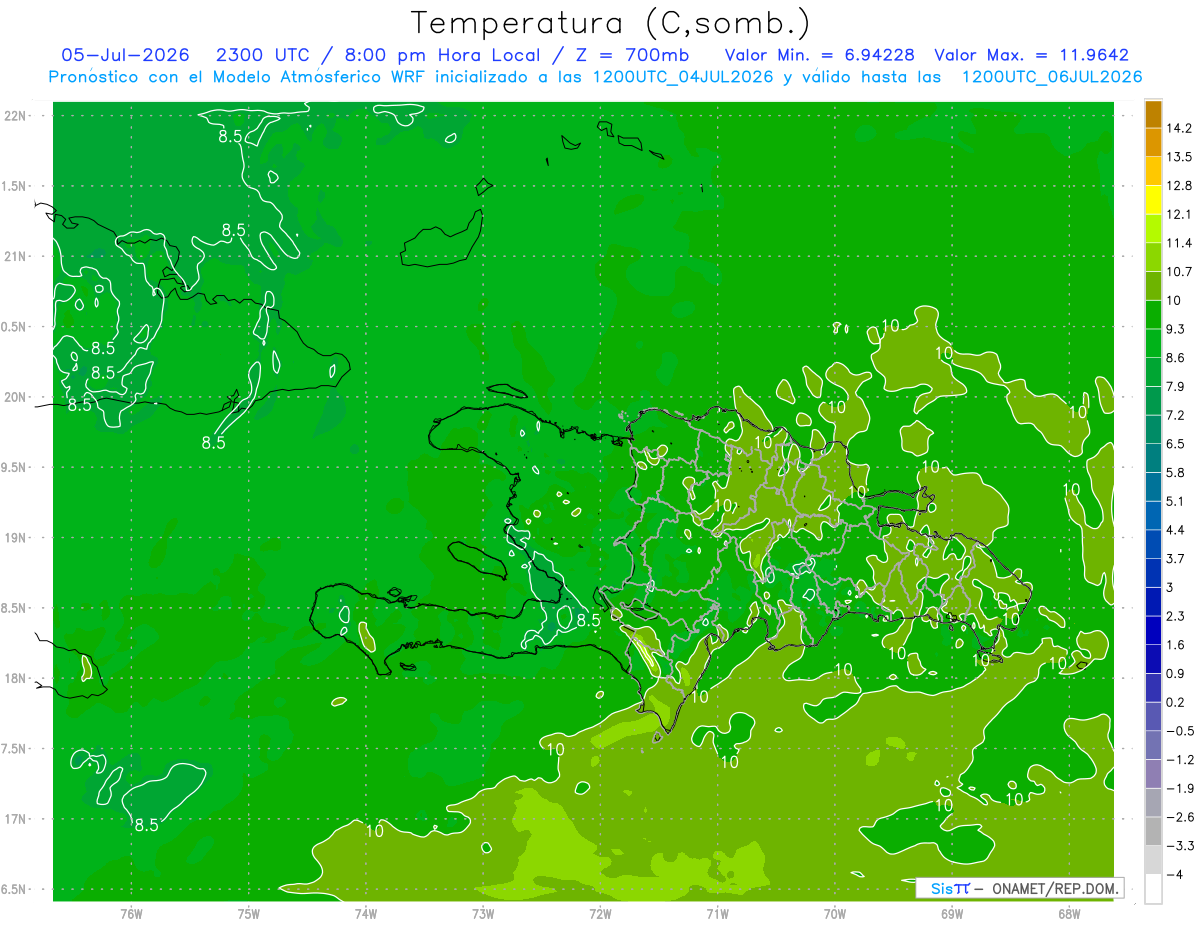Image resolution: width=1200 pixels, height=927 pixels.
Task: Click the legend value '12.8'
Action: (x=1181, y=186)
